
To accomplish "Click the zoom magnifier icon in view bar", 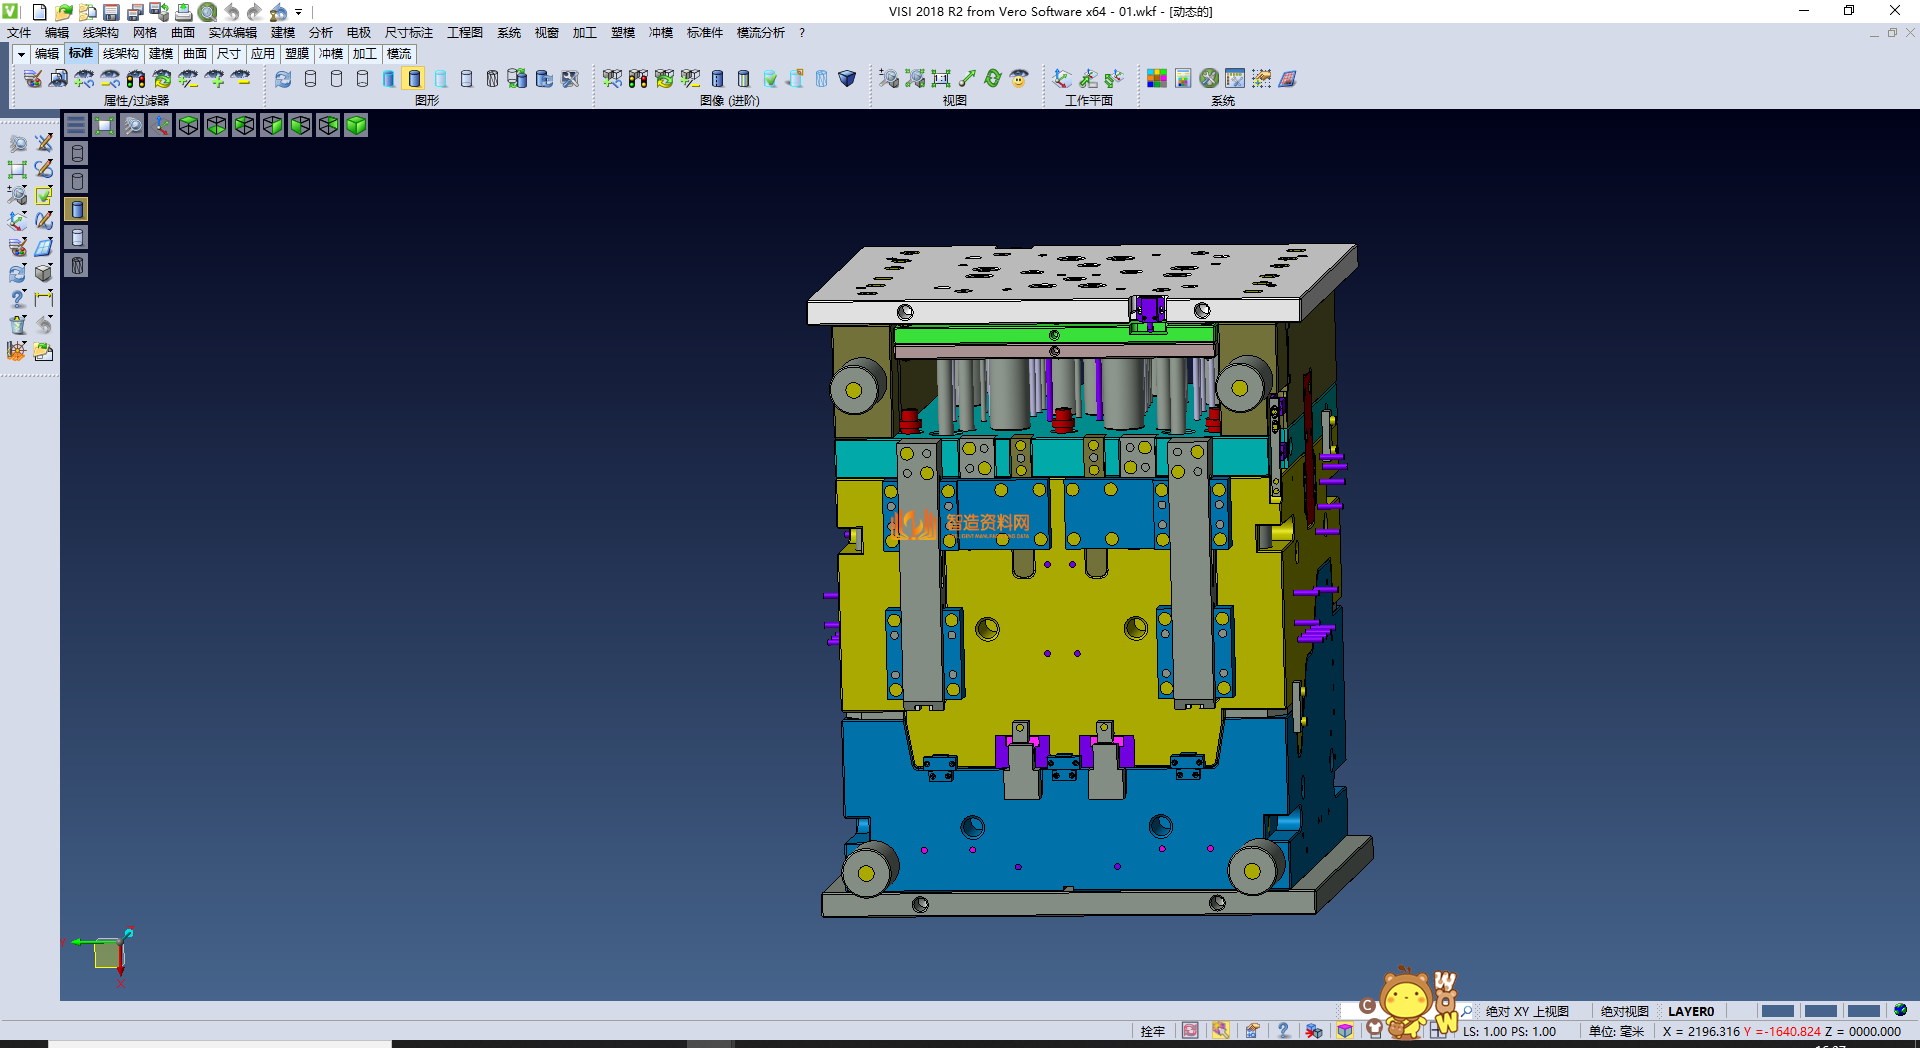I will [132, 125].
